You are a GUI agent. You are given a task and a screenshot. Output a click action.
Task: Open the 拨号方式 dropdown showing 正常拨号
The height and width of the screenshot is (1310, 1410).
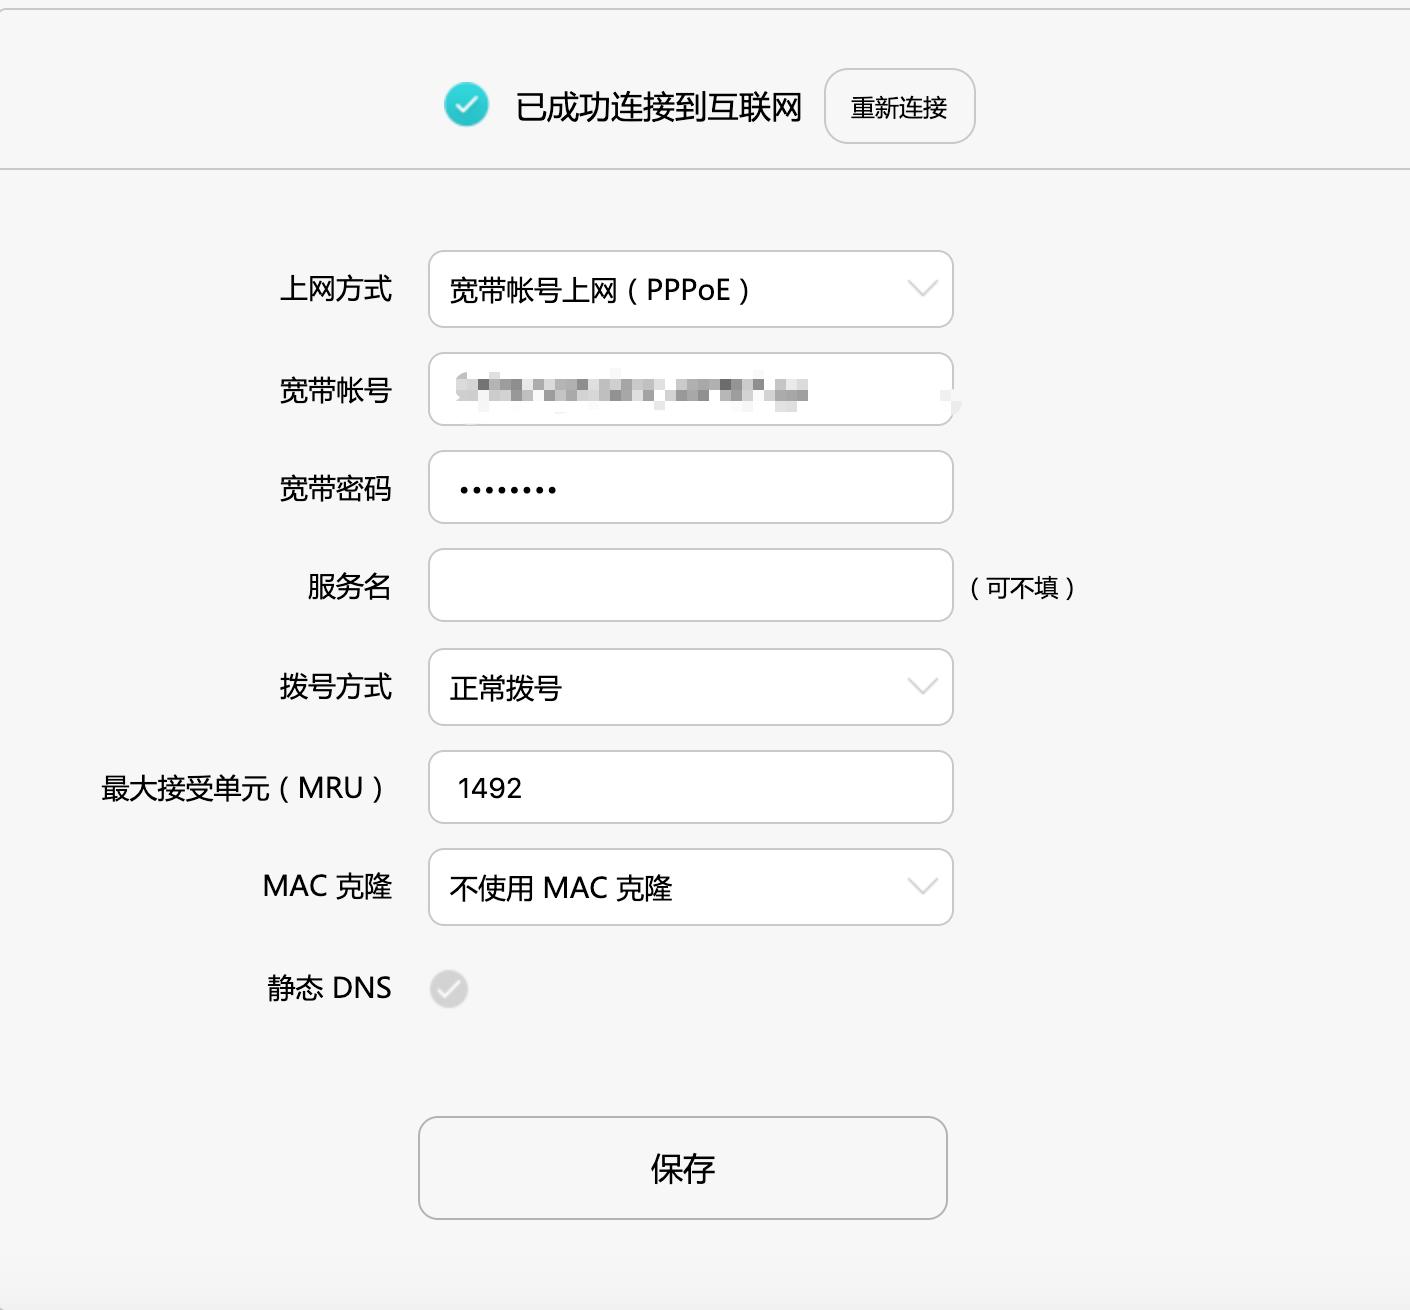pos(690,687)
